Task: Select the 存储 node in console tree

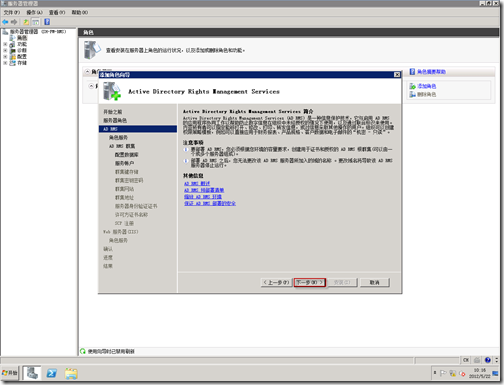Action: [x=22, y=63]
